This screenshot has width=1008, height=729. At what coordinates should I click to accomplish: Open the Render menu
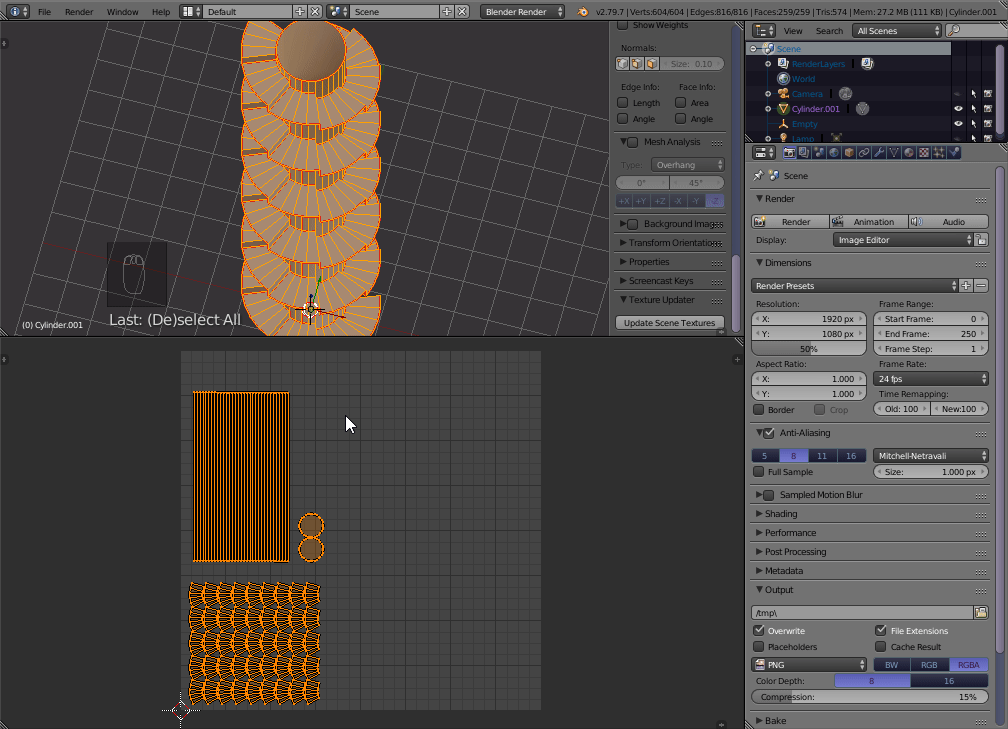tap(78, 12)
